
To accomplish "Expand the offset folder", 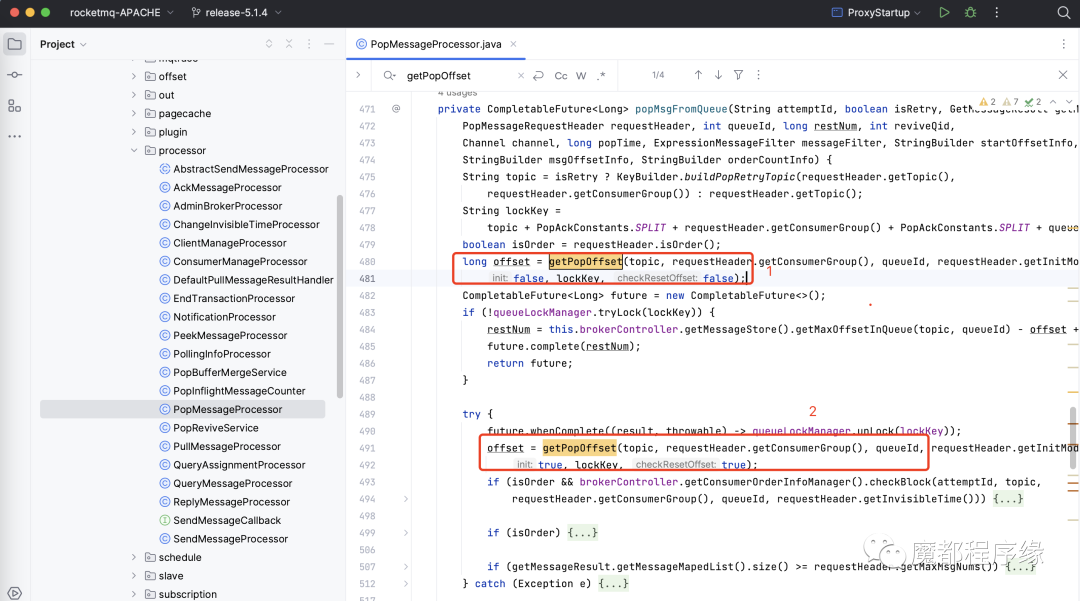I will (x=134, y=76).
